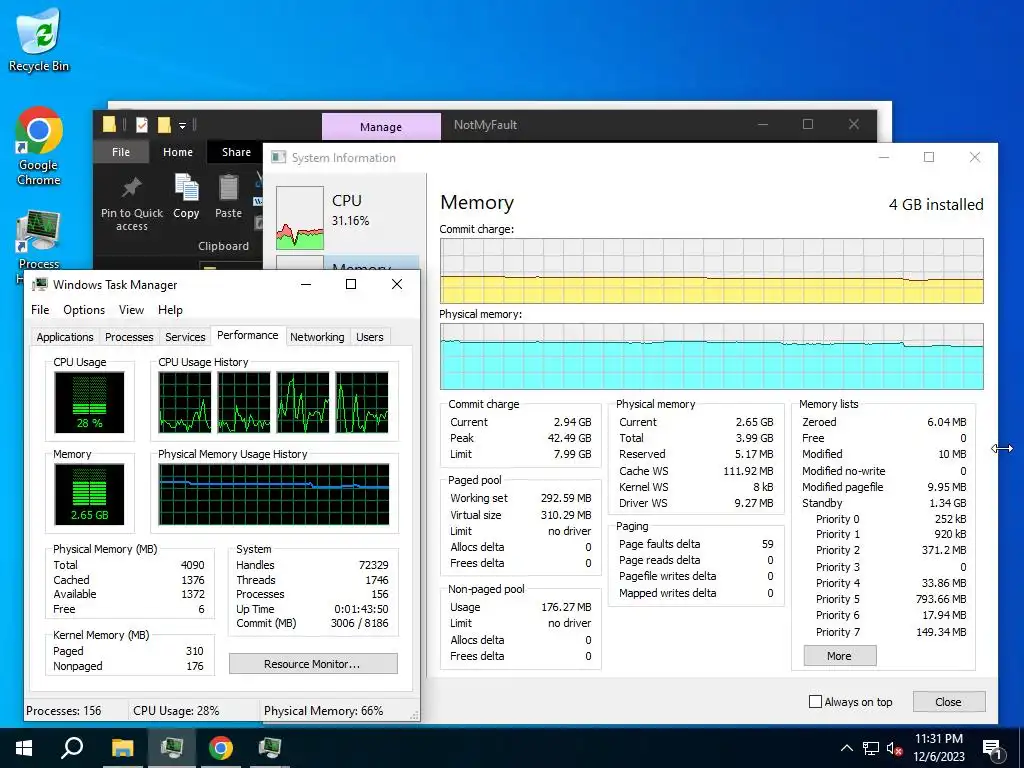Open the notification center icon
This screenshot has height=768, width=1024.
992,749
